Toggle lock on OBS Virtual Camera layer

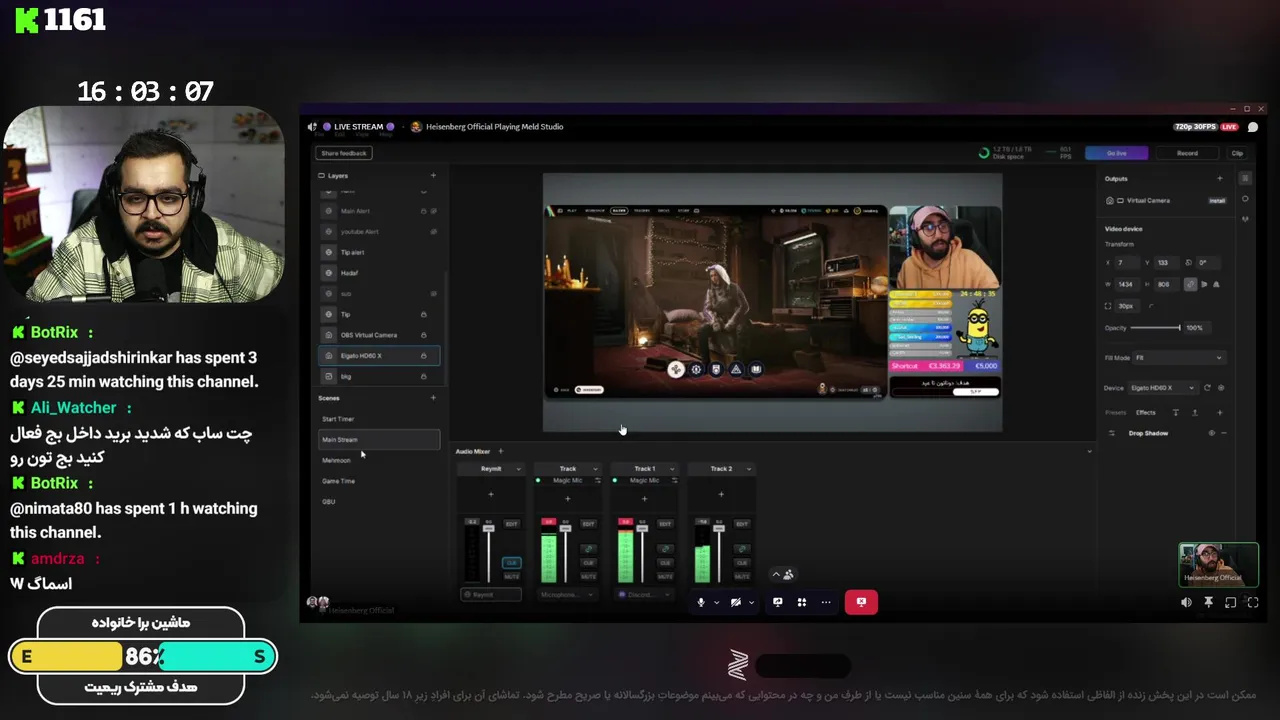pos(424,335)
